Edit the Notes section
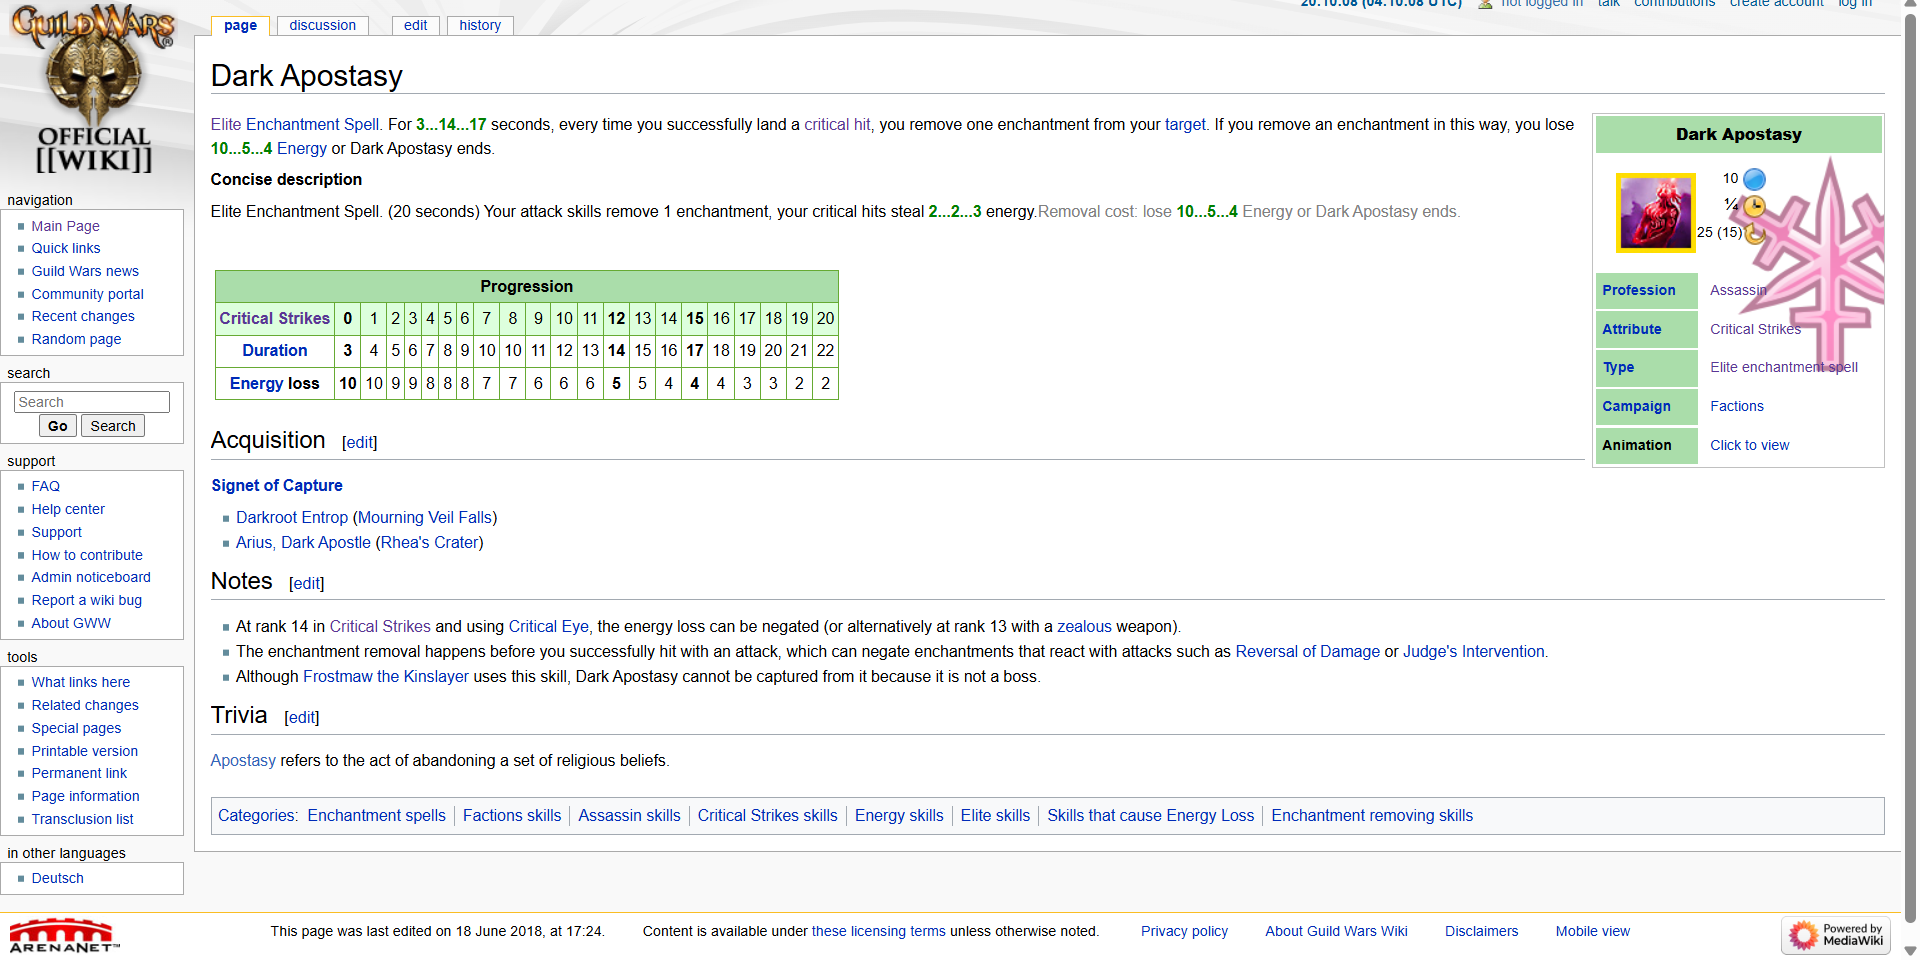This screenshot has height=960, width=1920. [x=307, y=583]
